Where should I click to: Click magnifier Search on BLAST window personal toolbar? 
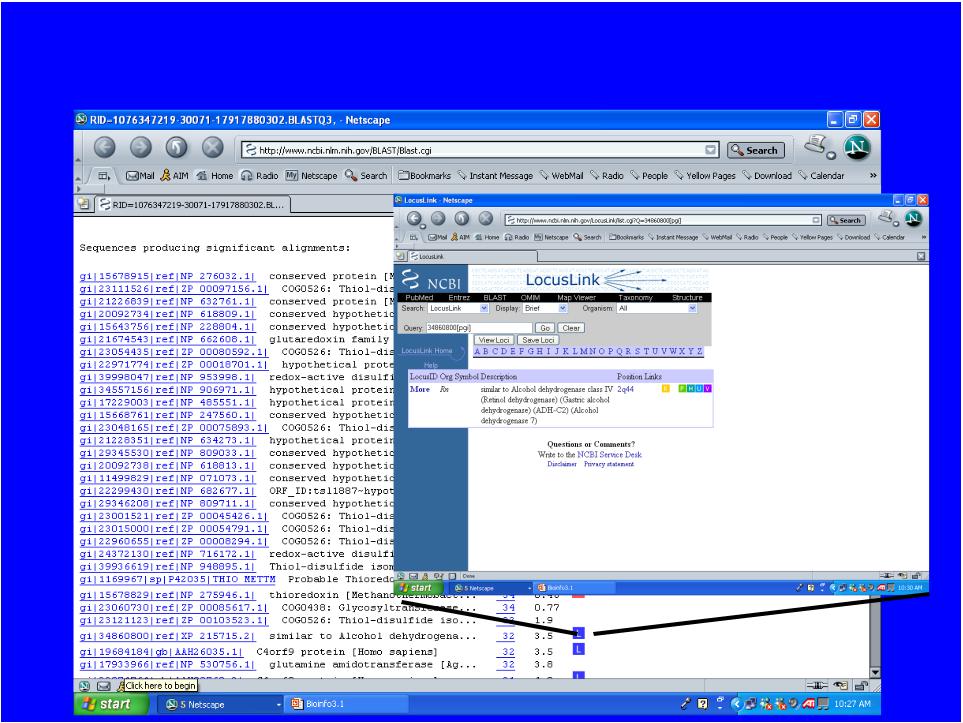point(366,176)
